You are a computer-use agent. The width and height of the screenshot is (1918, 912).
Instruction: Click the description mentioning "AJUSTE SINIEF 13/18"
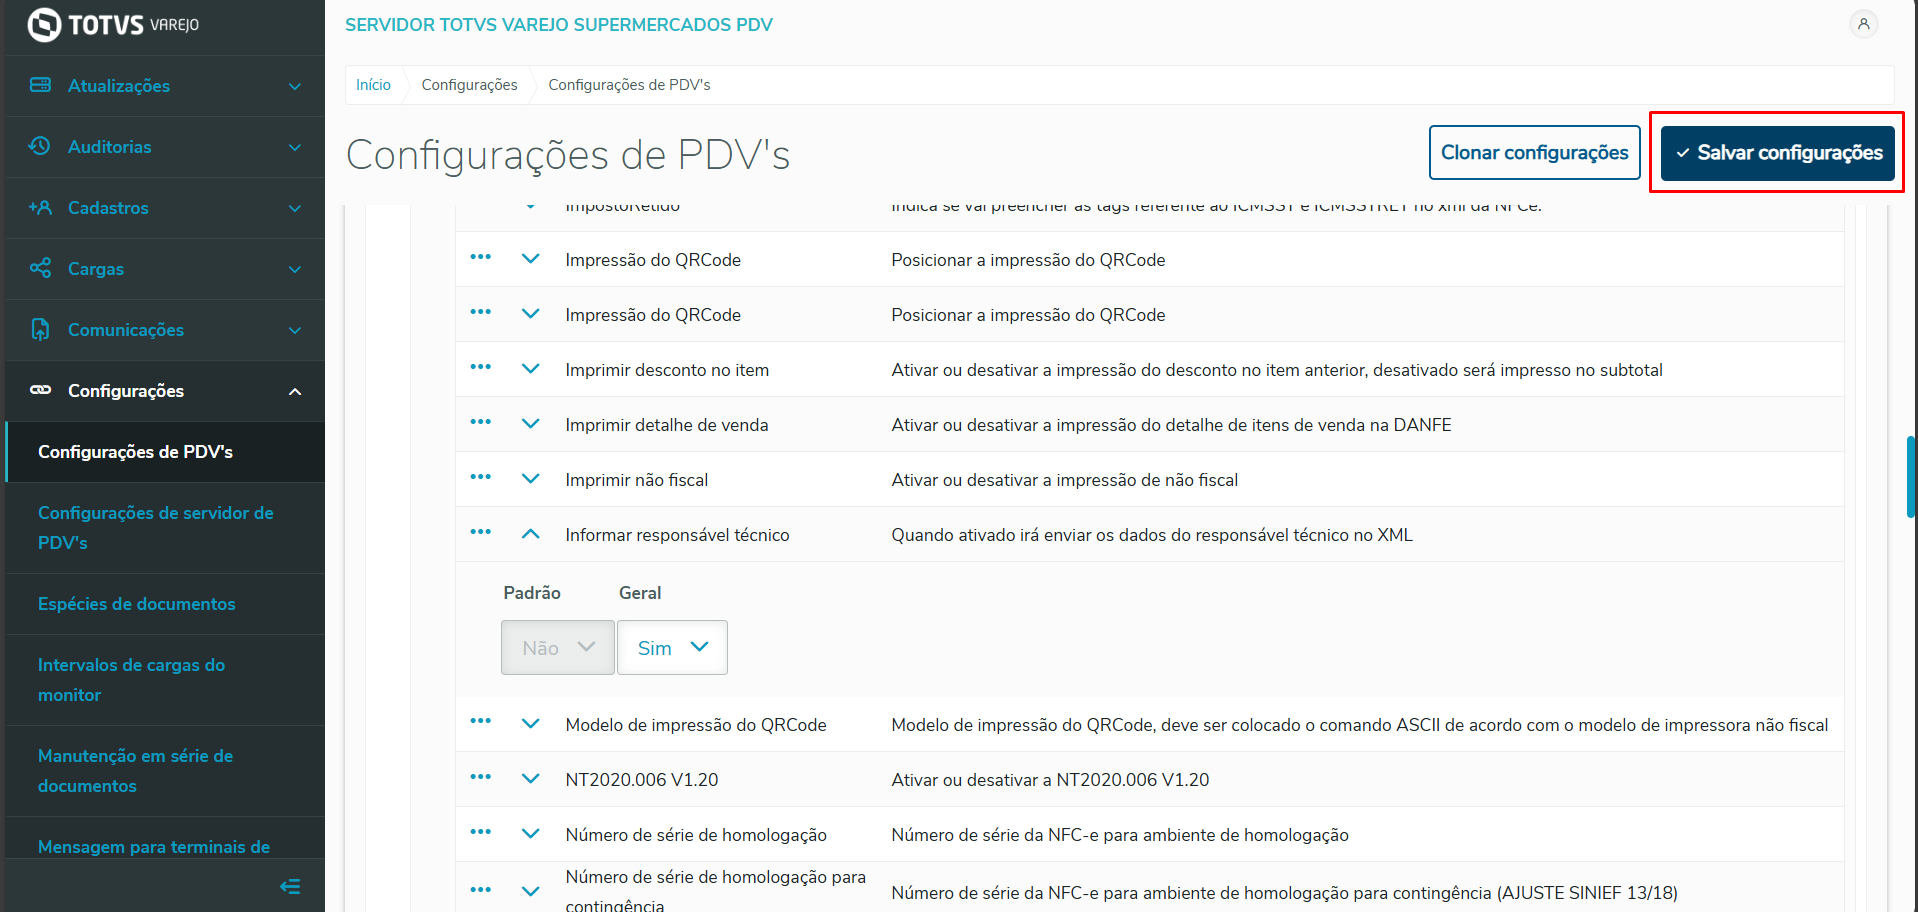[x=1284, y=893]
